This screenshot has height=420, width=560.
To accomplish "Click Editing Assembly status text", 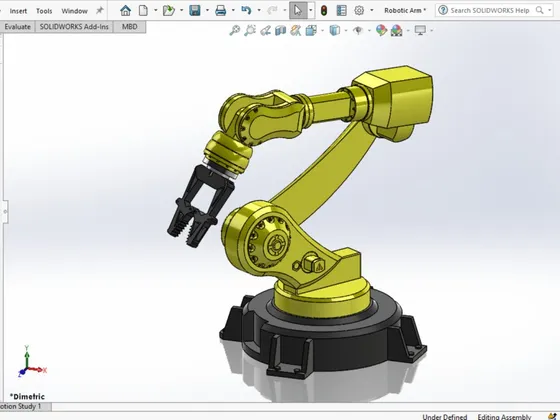I will (x=504, y=417).
